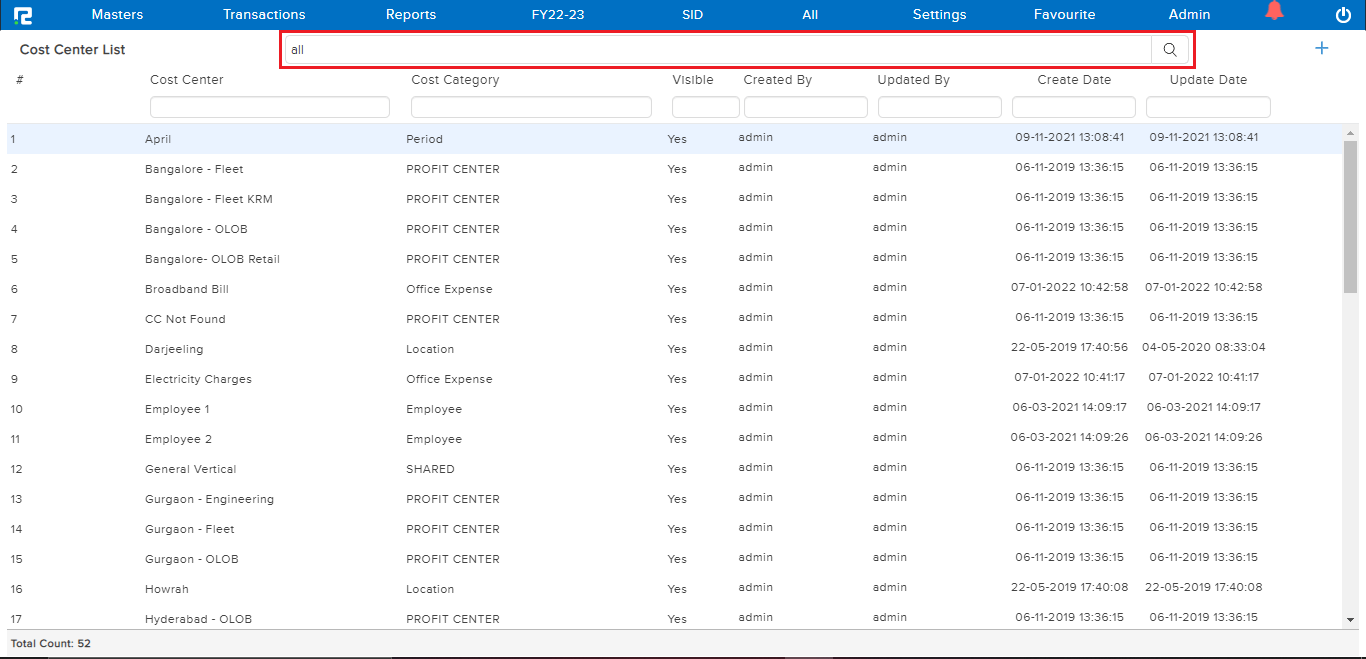This screenshot has width=1366, height=659.
Task: Add a new cost center with the plus icon
Action: click(1322, 47)
